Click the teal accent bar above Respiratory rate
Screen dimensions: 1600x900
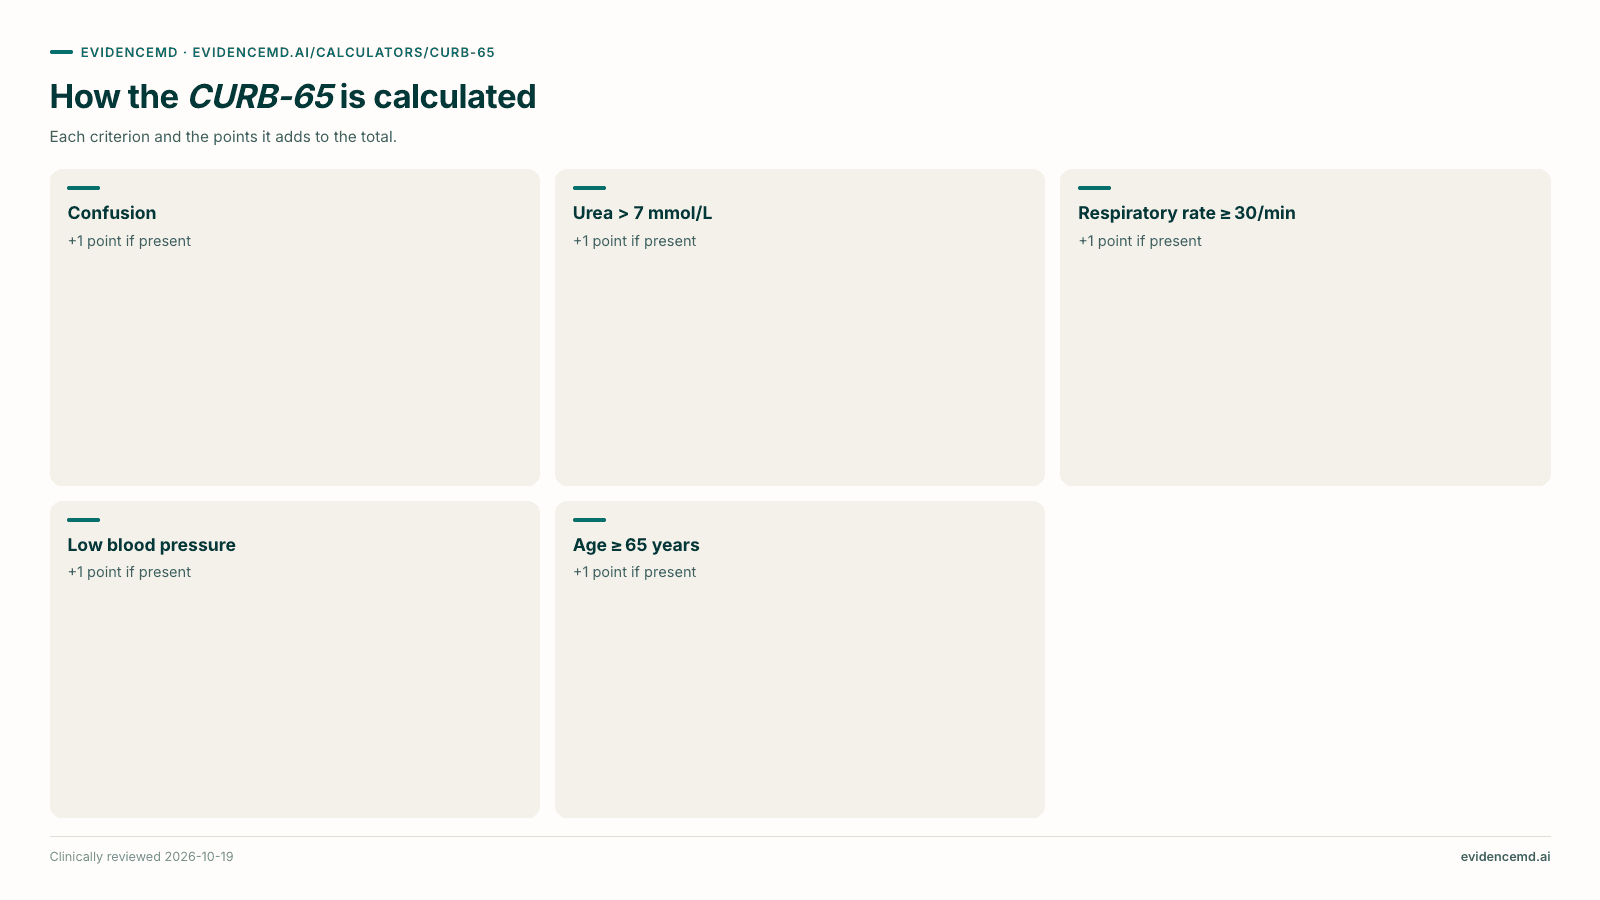(1094, 188)
